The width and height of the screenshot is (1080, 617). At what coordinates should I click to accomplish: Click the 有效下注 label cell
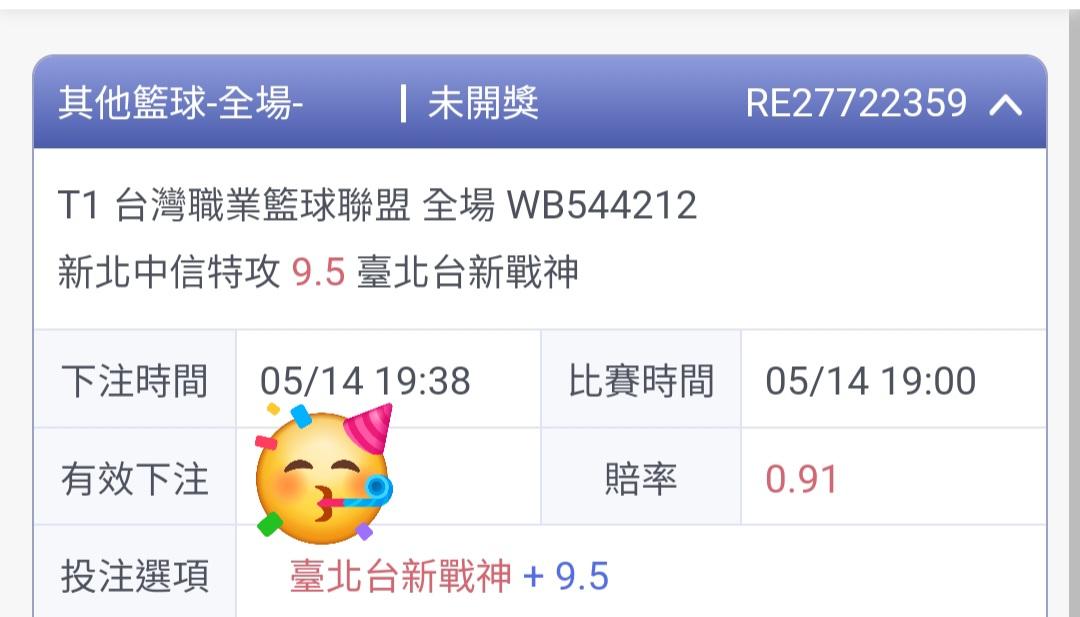pyautogui.click(x=135, y=477)
